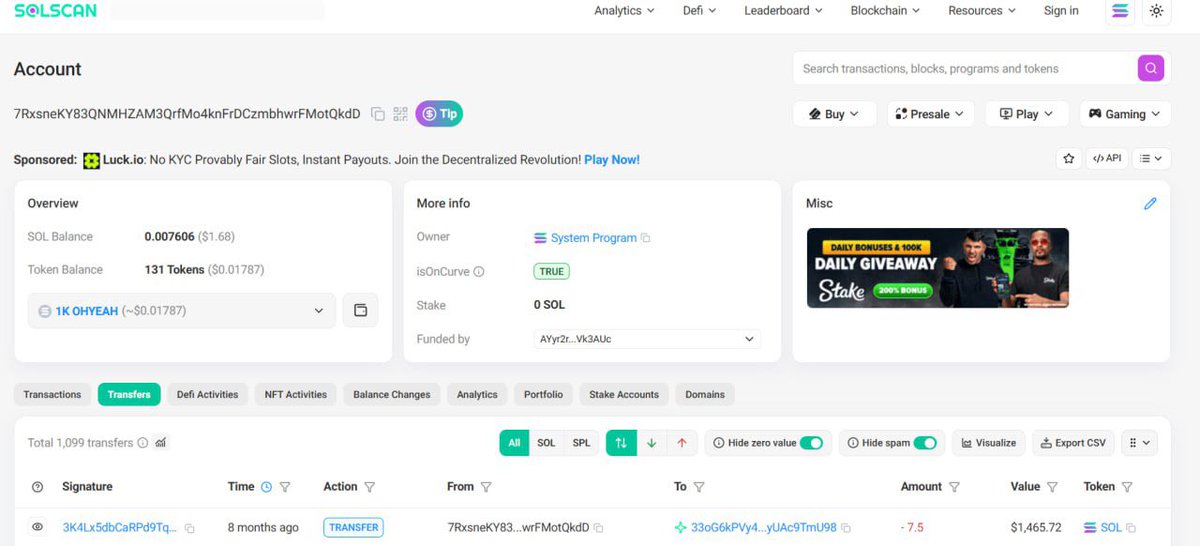Select the Transfers tab
This screenshot has height=546, width=1200.
[x=129, y=394]
